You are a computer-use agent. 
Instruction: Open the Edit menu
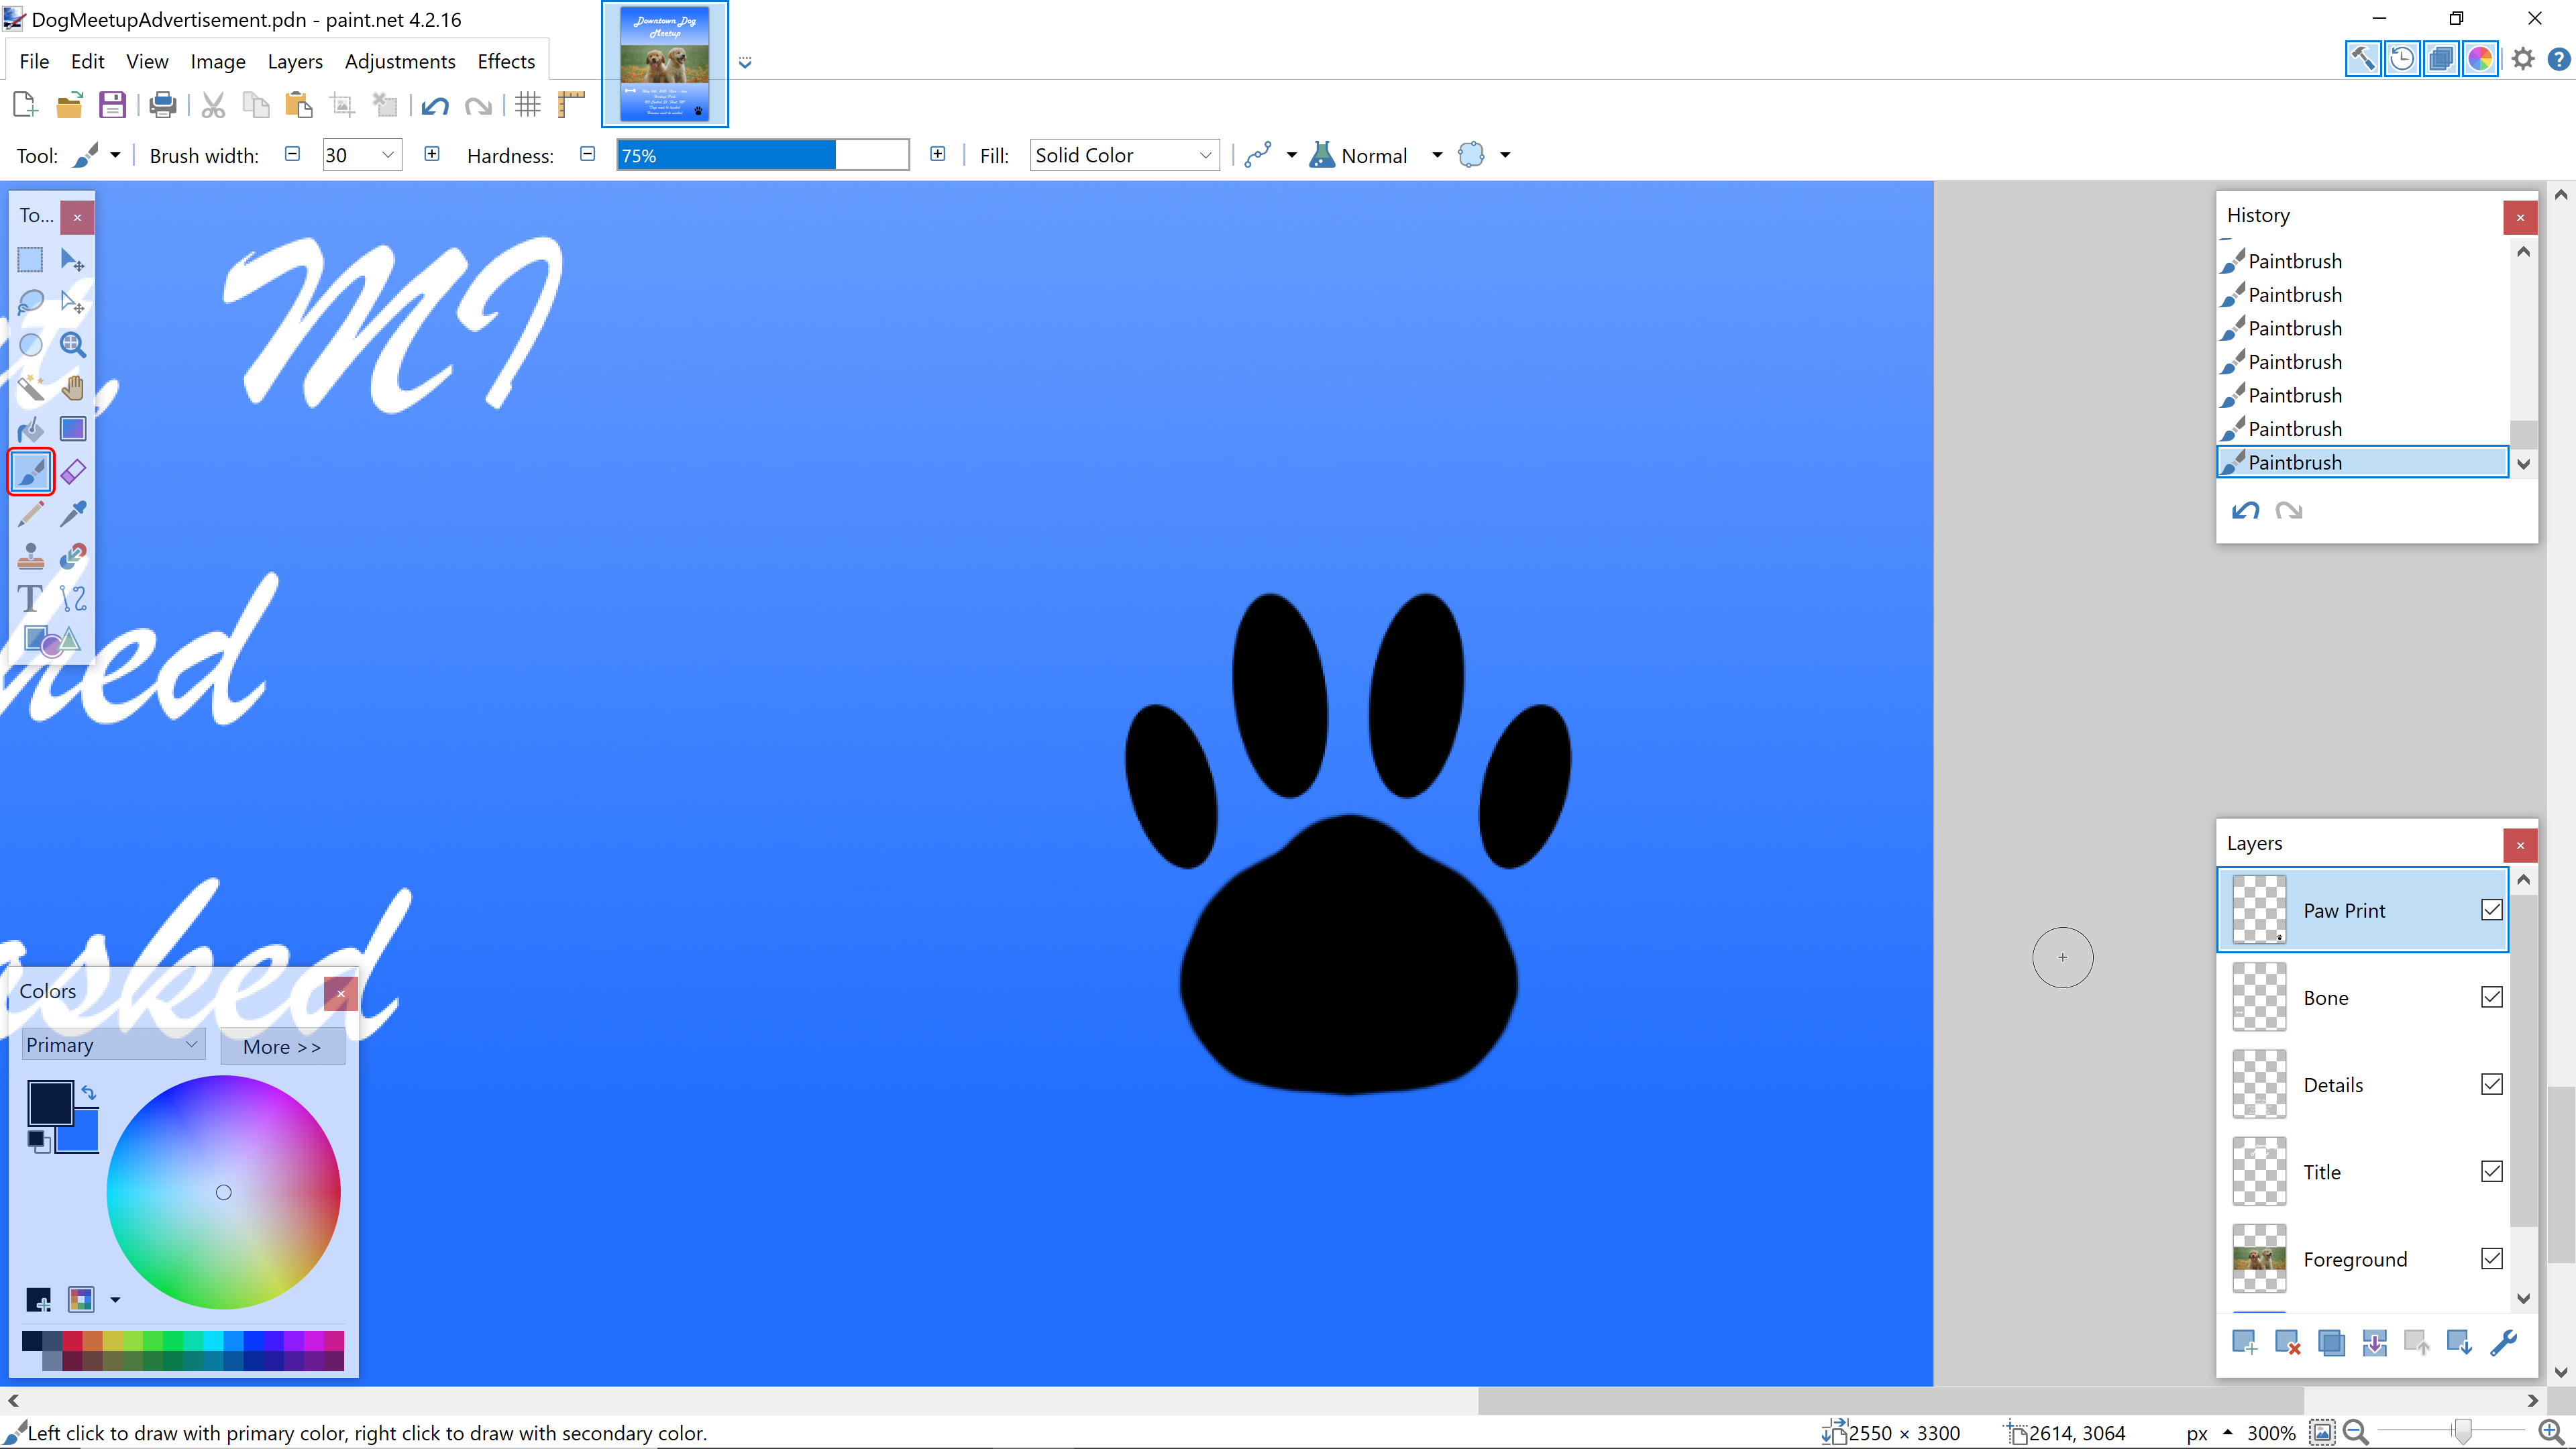[x=87, y=61]
